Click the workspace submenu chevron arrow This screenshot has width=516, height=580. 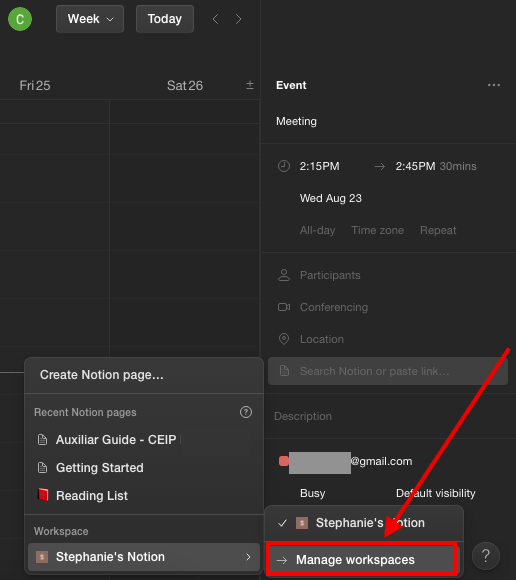tap(248, 557)
